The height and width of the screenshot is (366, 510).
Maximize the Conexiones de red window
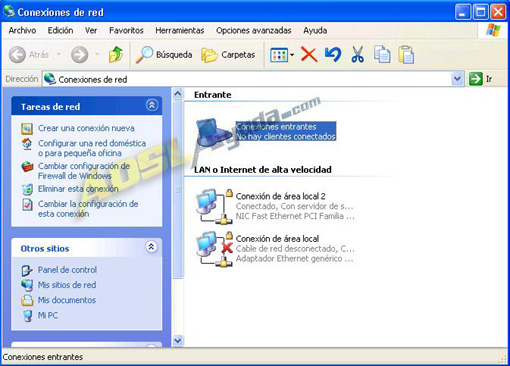coord(480,12)
